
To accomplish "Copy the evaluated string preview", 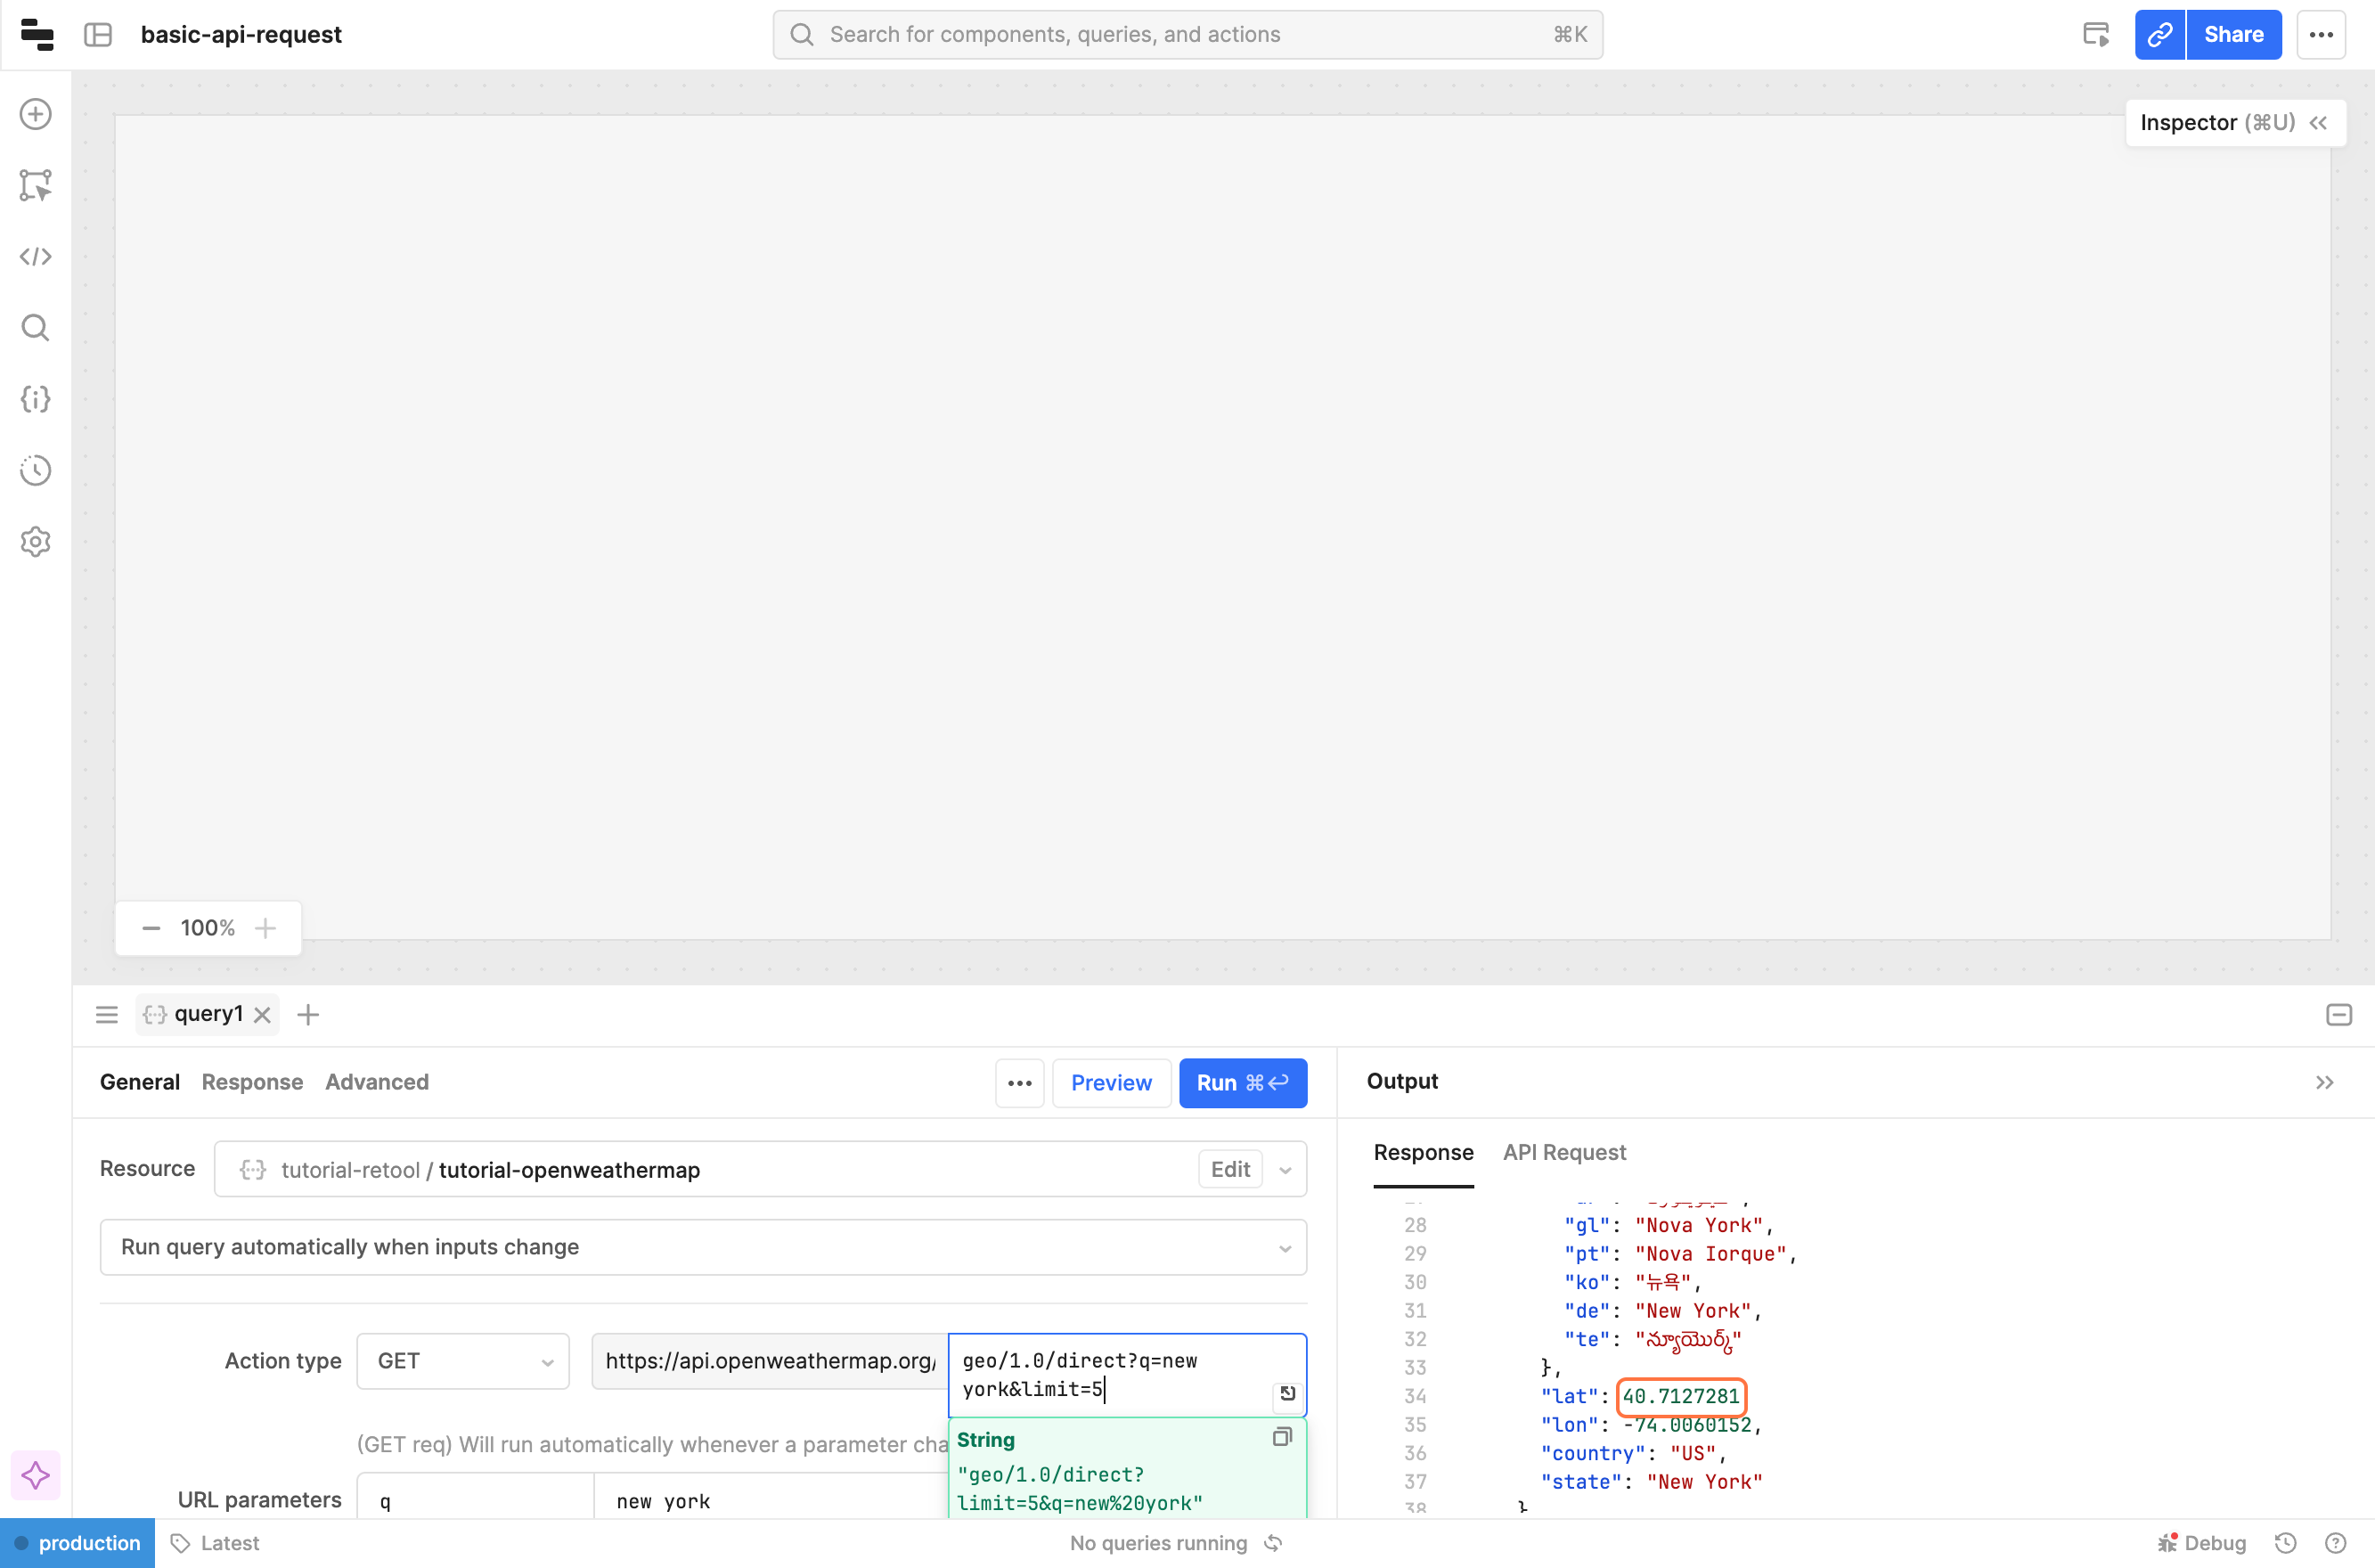I will click(x=1282, y=1437).
